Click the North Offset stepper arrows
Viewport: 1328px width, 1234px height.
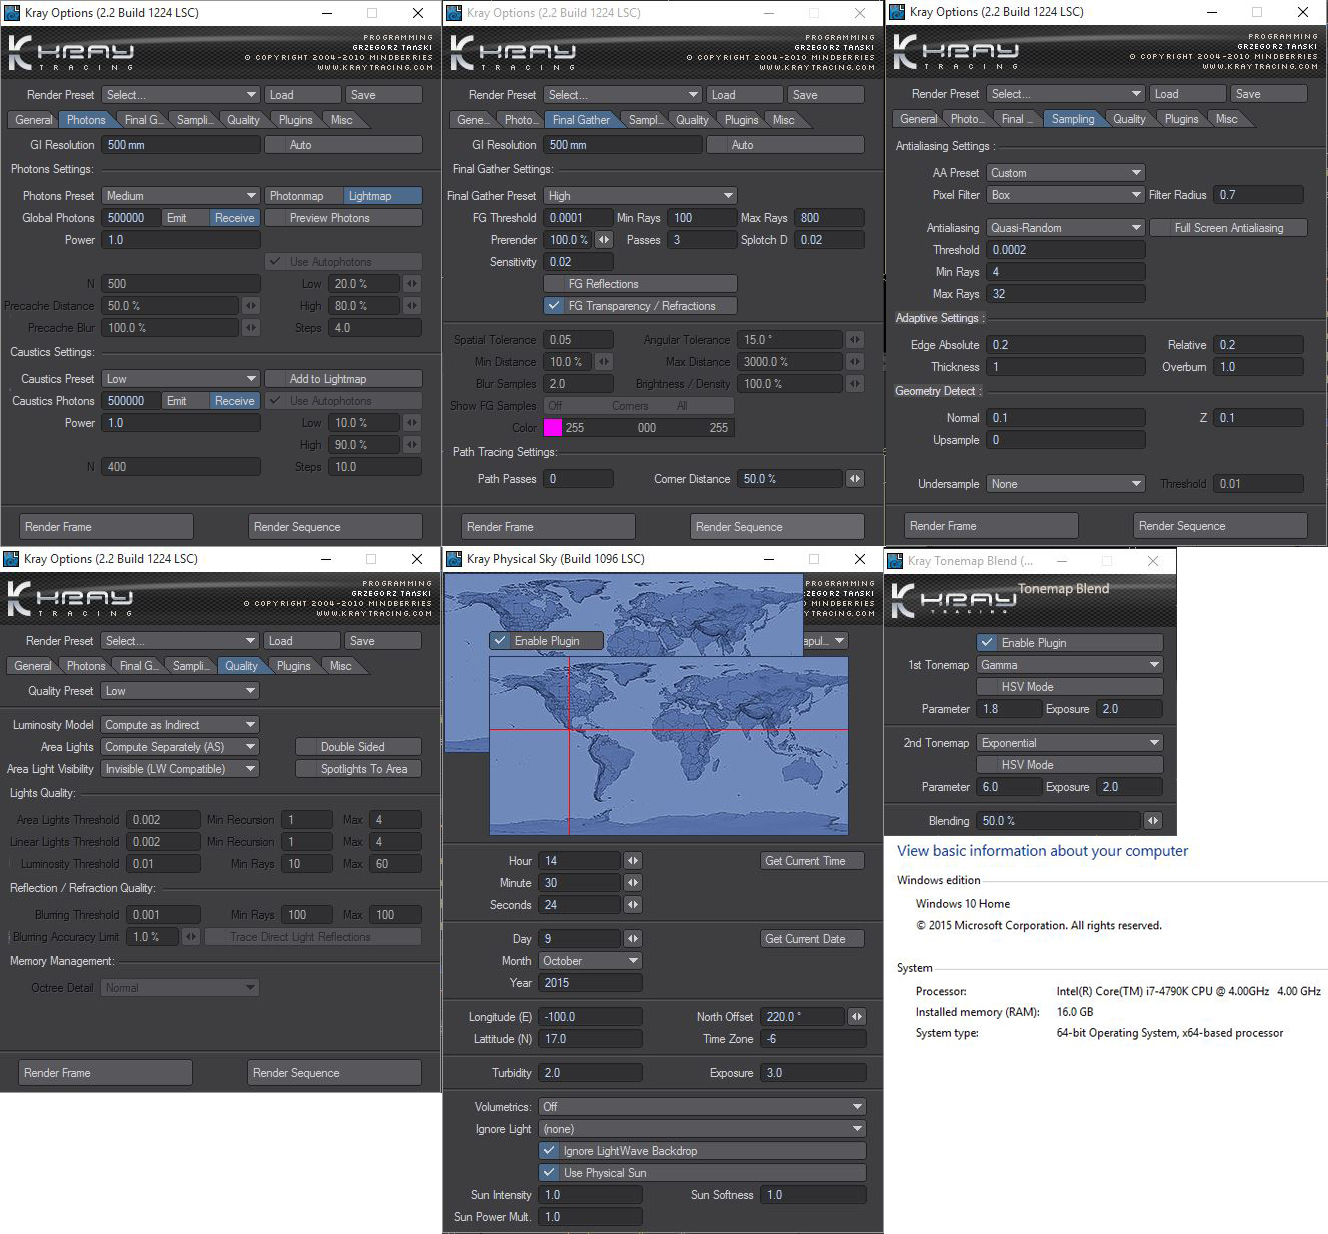[x=856, y=1017]
